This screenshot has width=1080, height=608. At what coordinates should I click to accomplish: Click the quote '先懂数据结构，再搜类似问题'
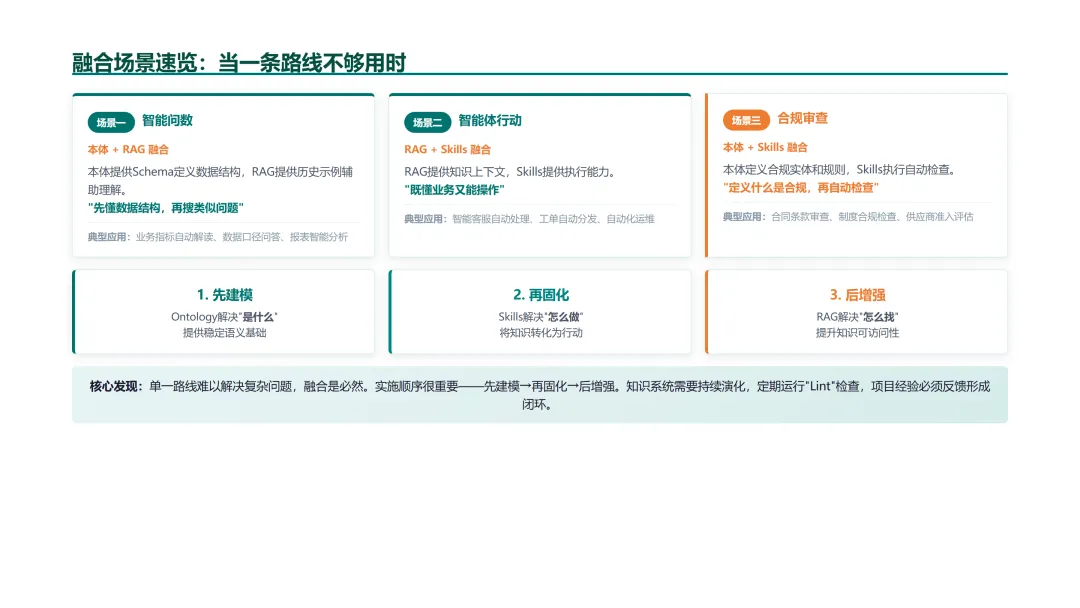pos(165,208)
